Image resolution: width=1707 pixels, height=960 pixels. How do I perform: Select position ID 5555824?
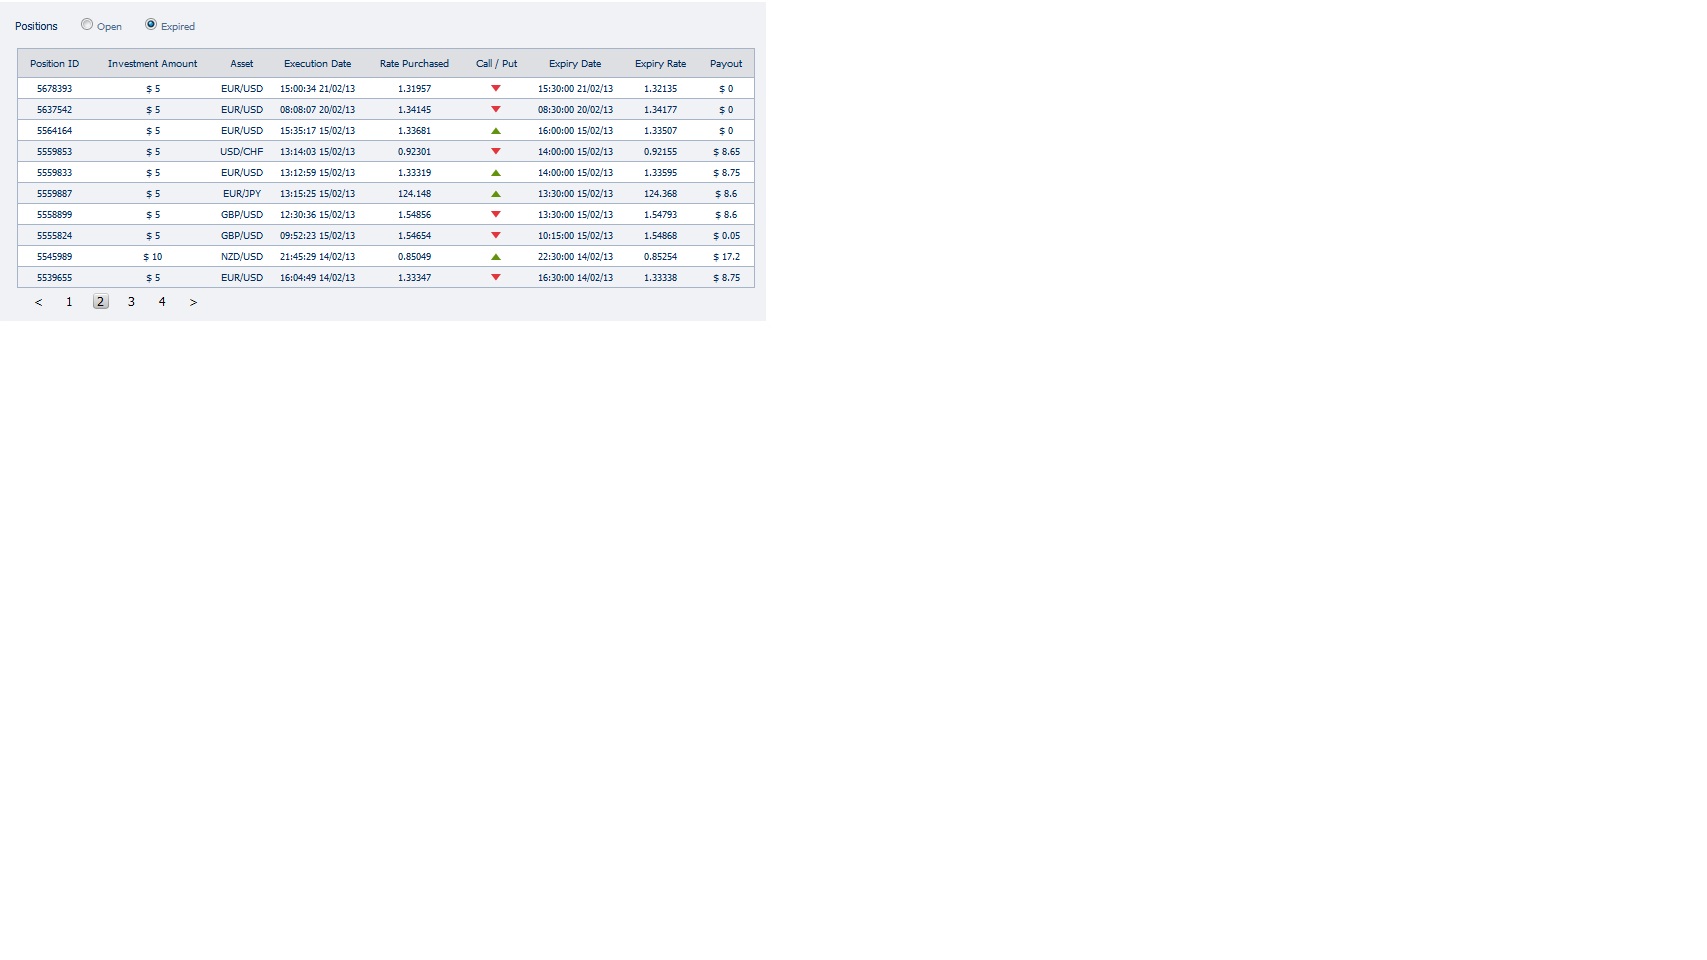54,236
